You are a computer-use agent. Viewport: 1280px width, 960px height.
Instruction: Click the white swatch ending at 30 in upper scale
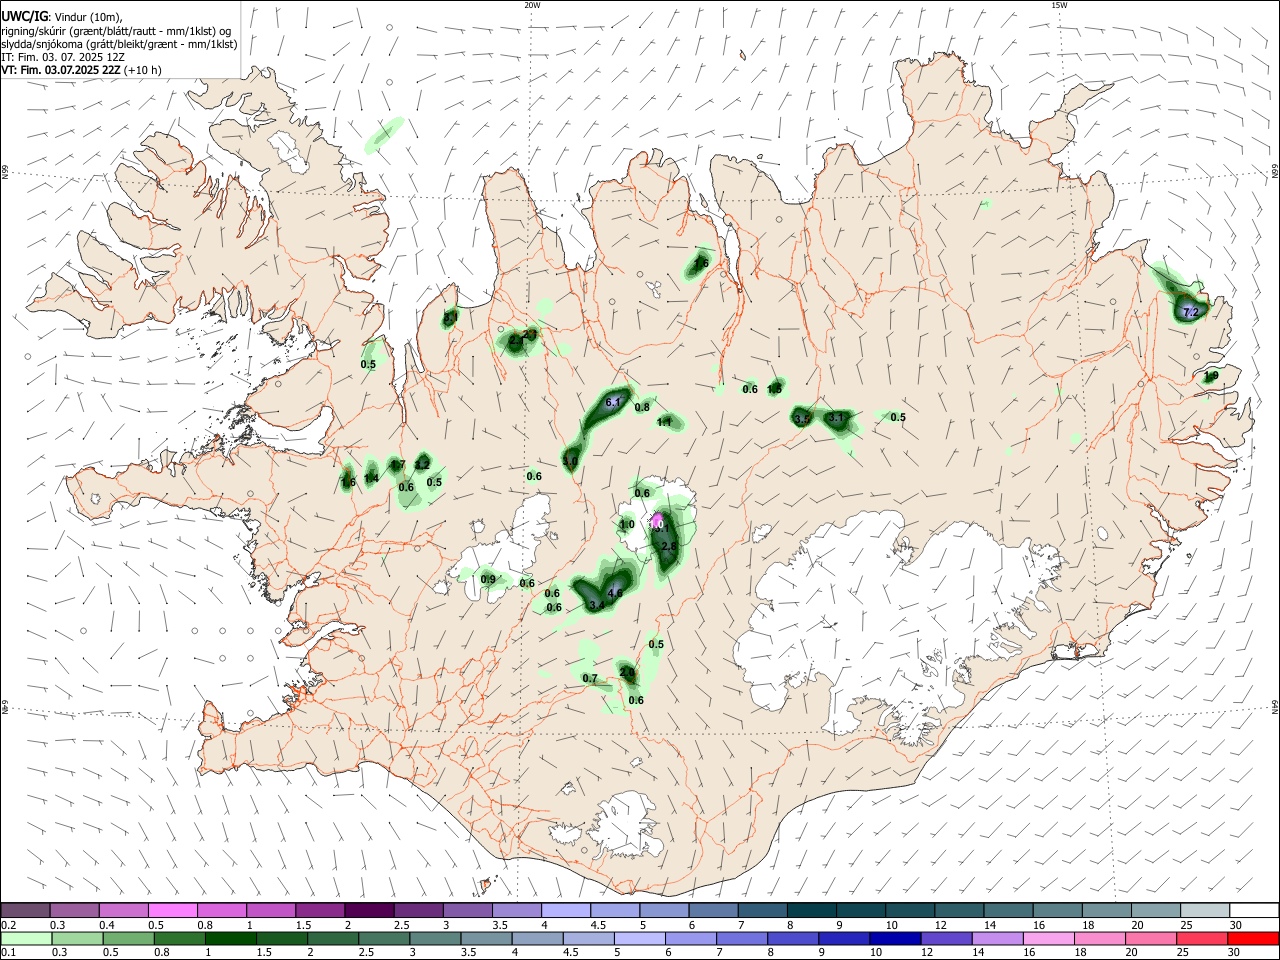point(1253,910)
